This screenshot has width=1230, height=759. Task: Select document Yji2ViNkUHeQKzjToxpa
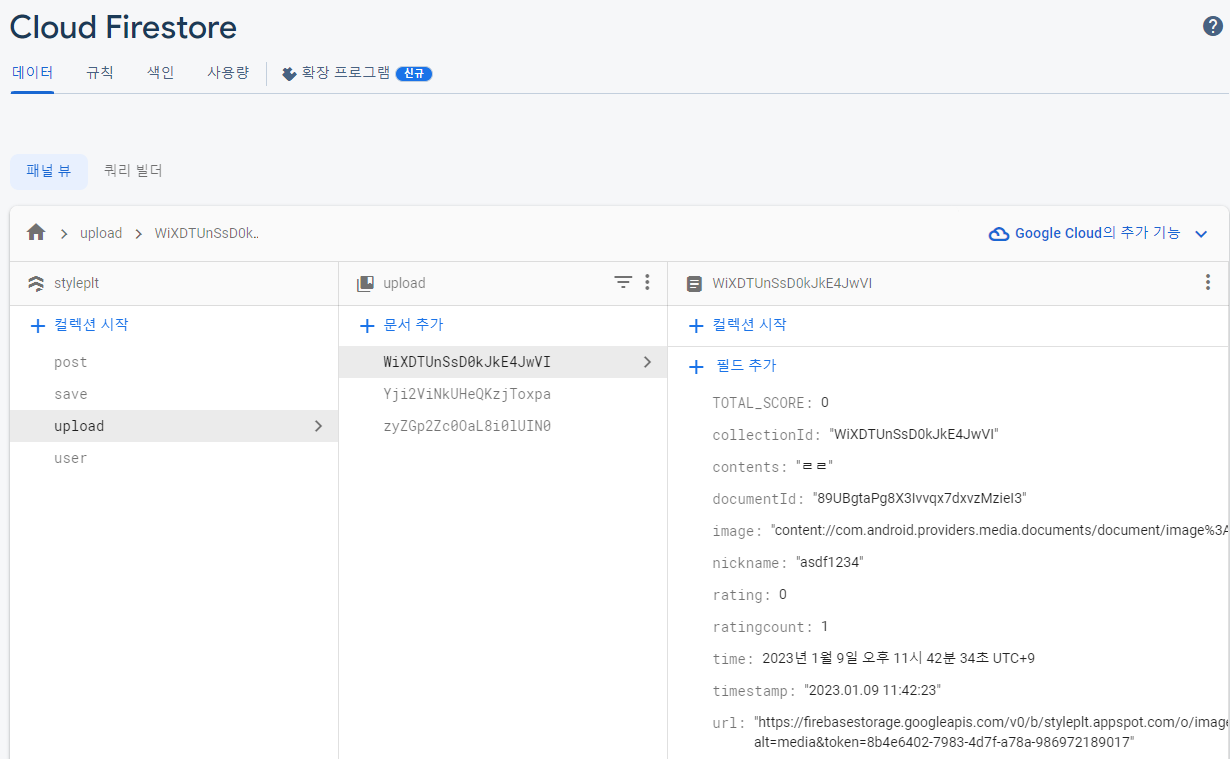(x=503, y=394)
